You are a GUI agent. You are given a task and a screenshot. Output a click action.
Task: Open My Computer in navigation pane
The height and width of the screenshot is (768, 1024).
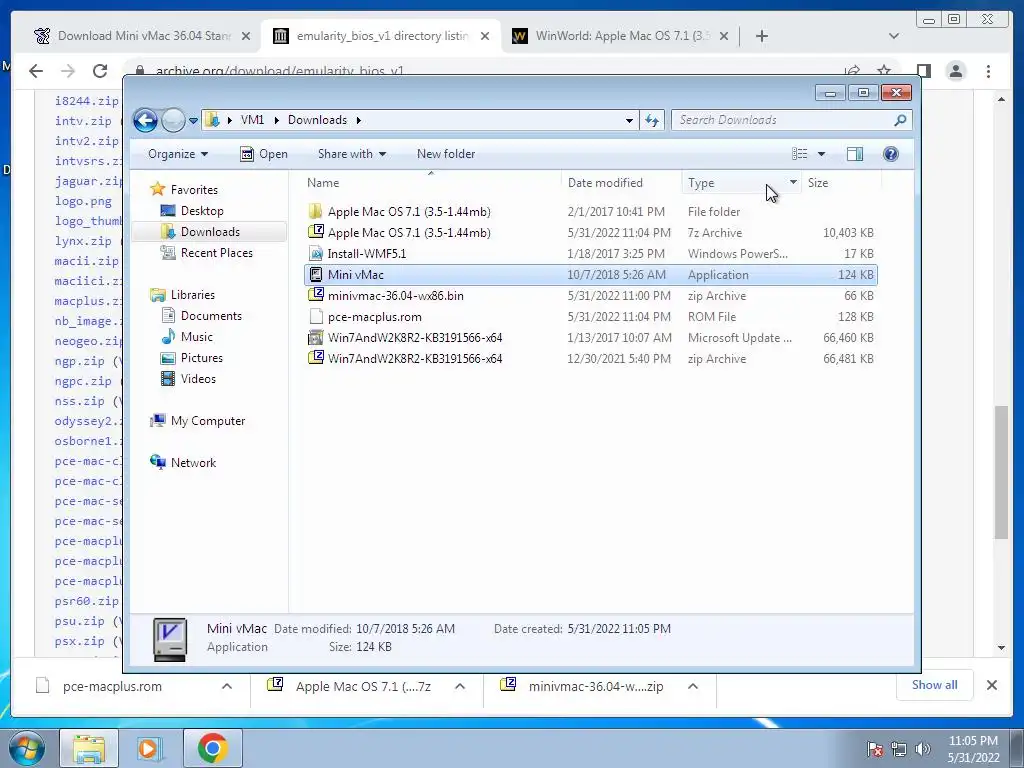click(208, 421)
